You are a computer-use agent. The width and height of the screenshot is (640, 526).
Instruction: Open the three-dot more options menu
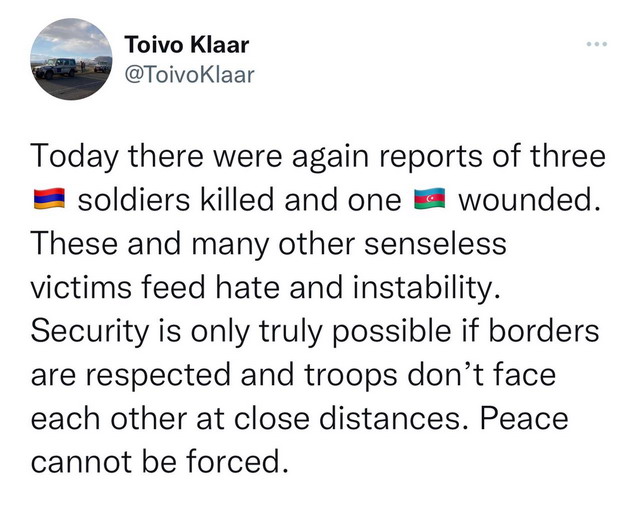click(597, 44)
